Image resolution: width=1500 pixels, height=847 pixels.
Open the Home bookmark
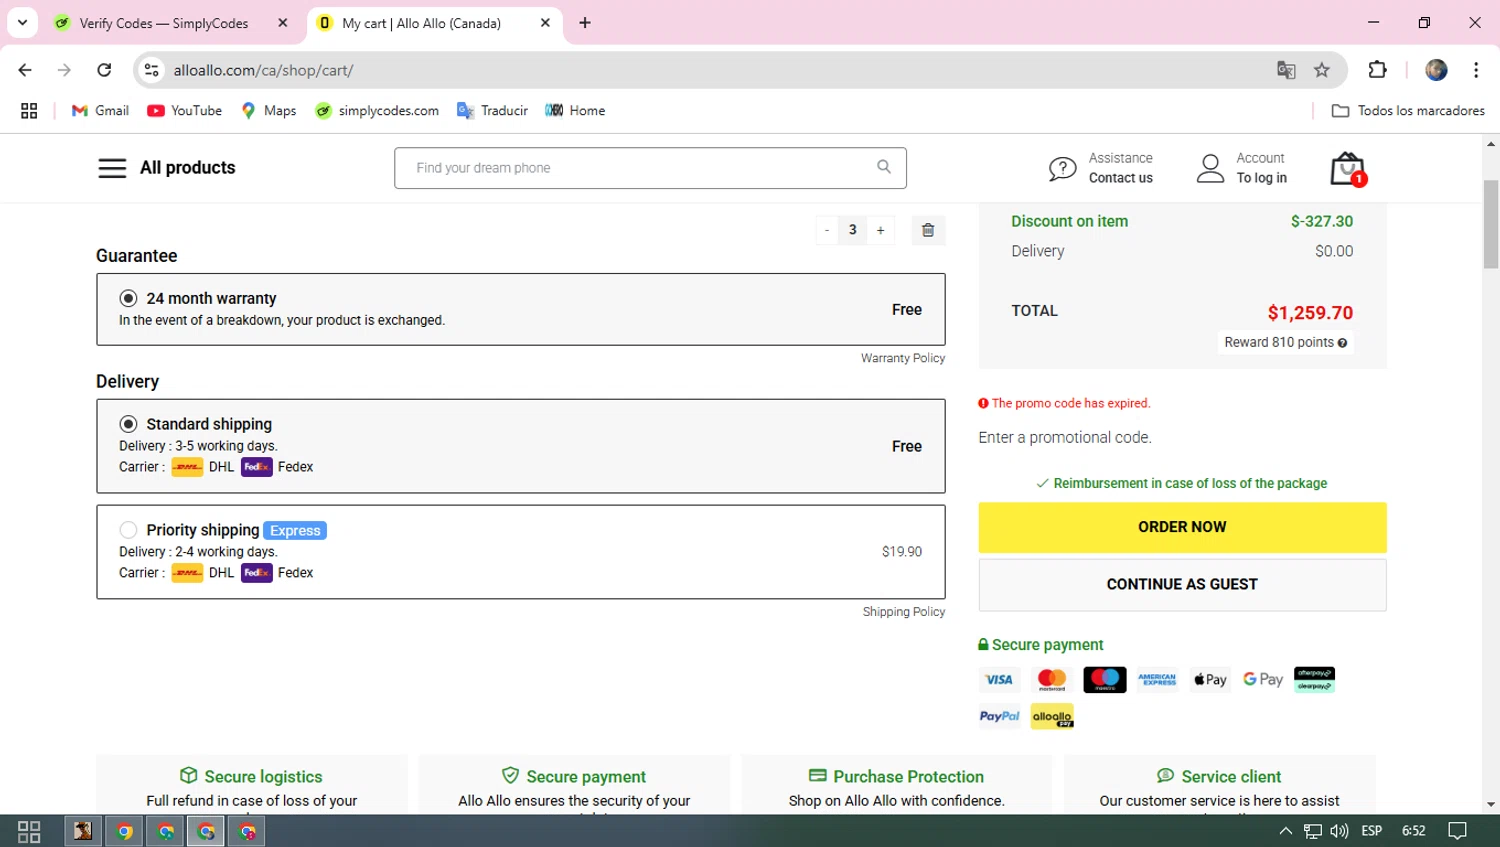(575, 111)
